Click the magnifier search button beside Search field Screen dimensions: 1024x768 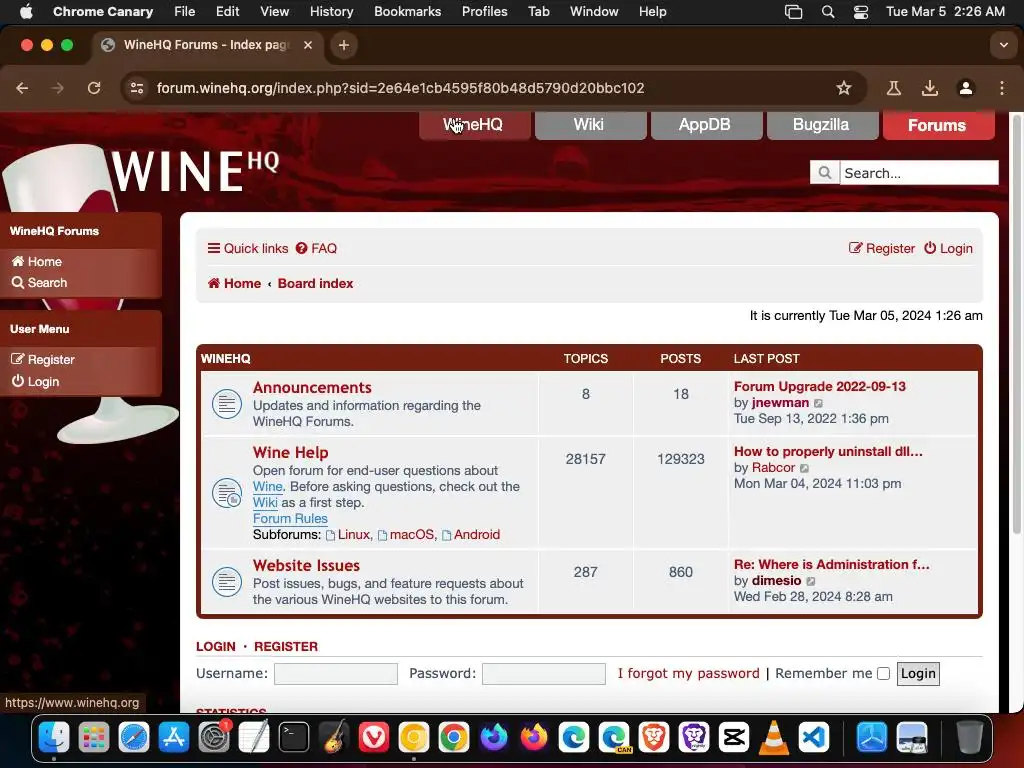click(x=825, y=172)
